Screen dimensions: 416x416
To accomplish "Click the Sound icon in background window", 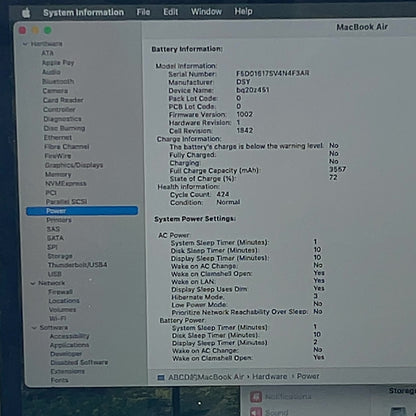I will click(x=256, y=412).
